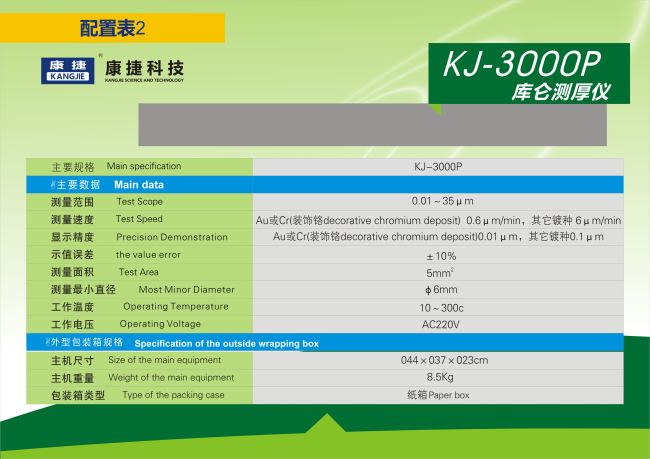Click the '± 10%' value
This screenshot has height=459, width=650.
point(441,256)
